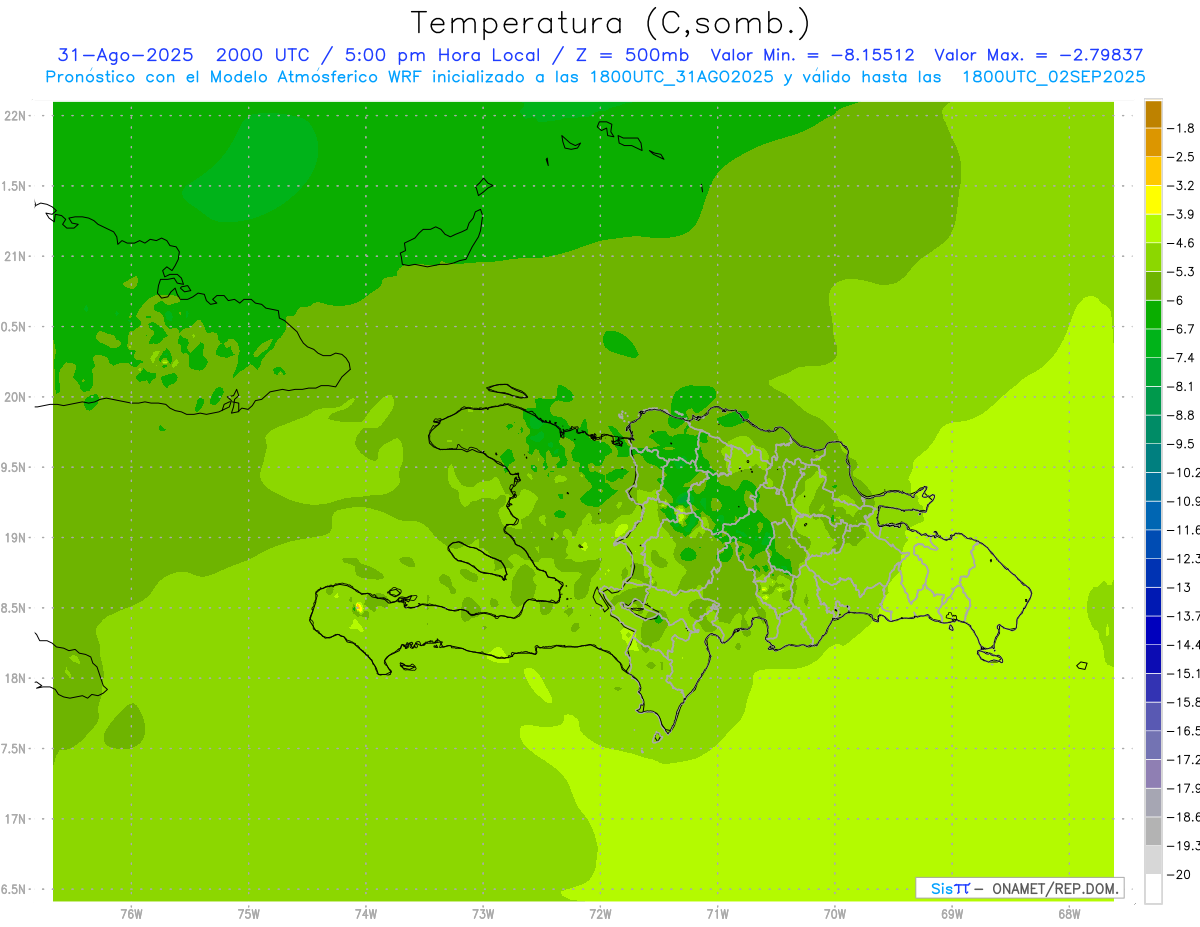This screenshot has height=927, width=1200.
Task: Click the '-6' legend value
Action: (x=1177, y=300)
